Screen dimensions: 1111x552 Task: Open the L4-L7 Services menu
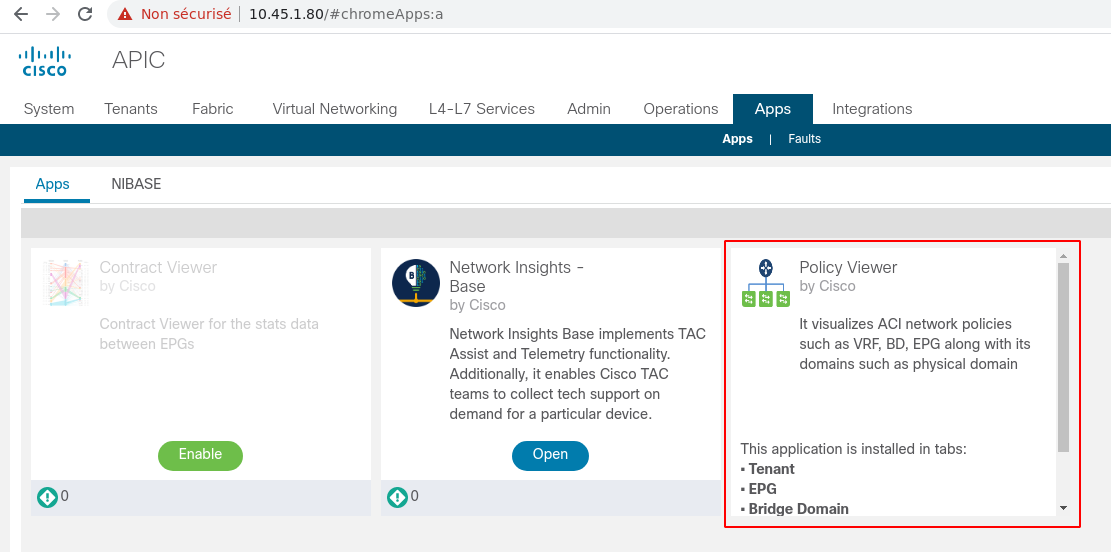[x=482, y=109]
